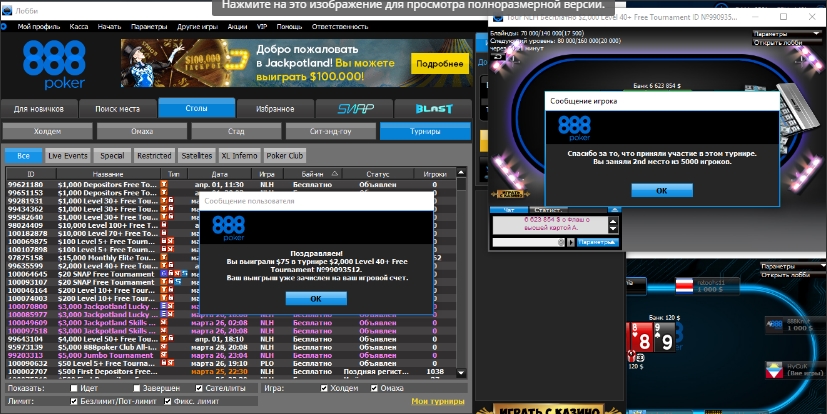Toggle the Идет checkbox

click(x=74, y=388)
